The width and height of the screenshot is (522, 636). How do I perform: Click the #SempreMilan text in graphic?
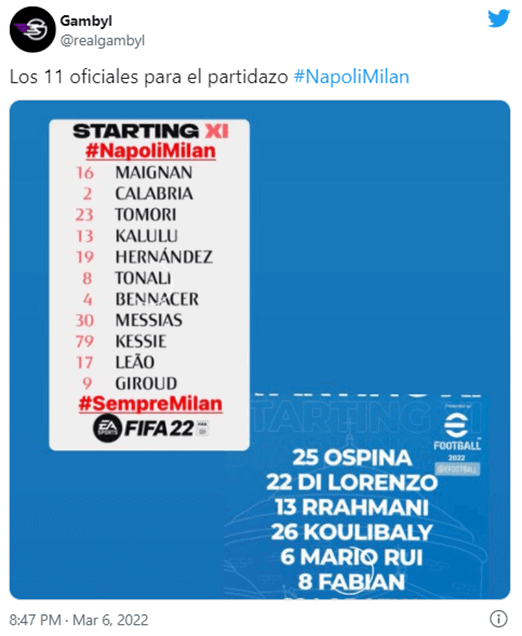click(x=150, y=404)
